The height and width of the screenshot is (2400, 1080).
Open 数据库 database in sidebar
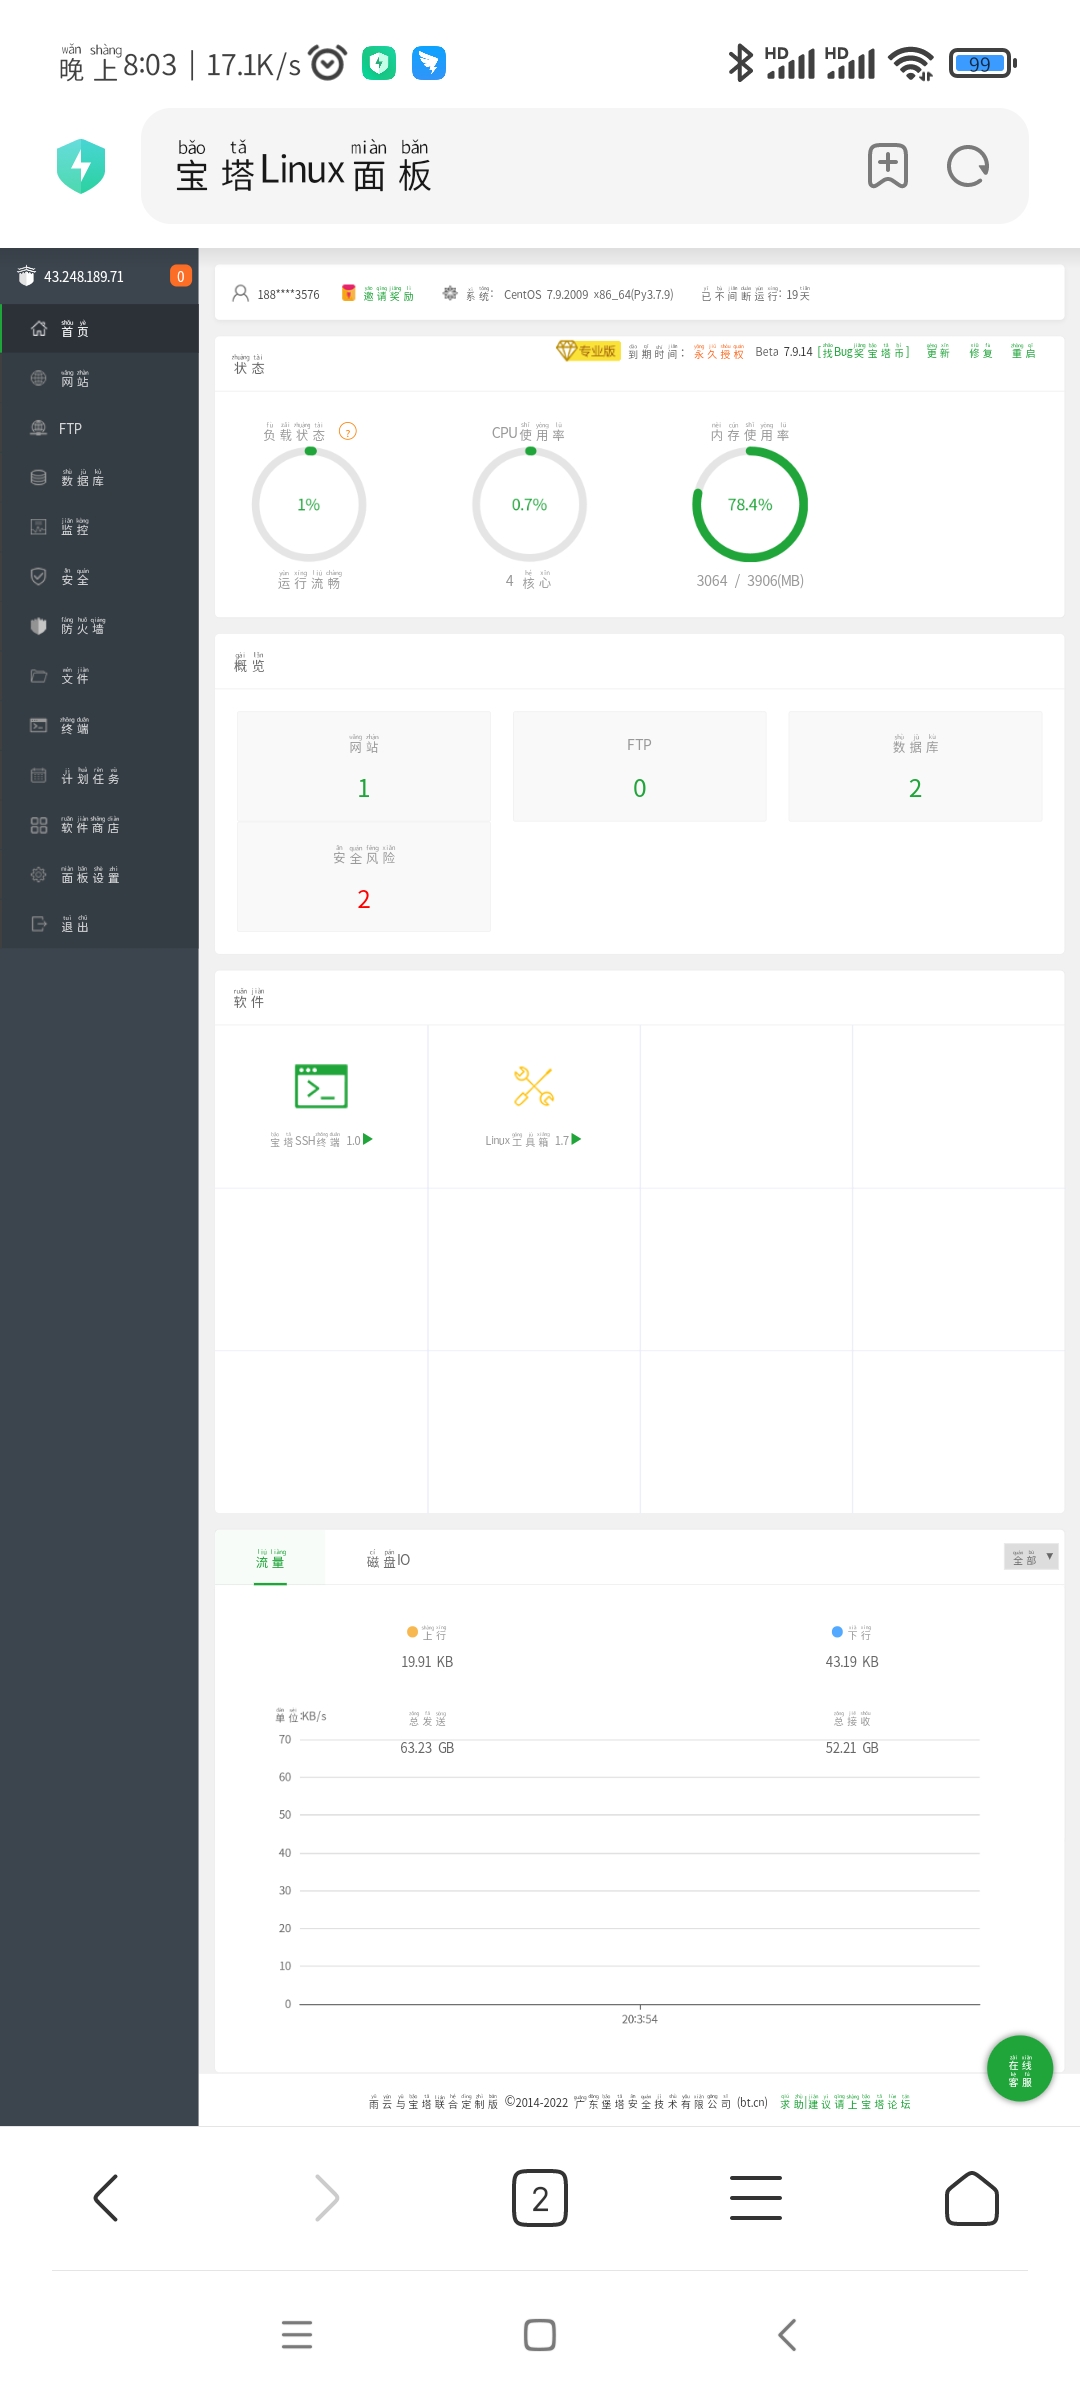pos(100,478)
